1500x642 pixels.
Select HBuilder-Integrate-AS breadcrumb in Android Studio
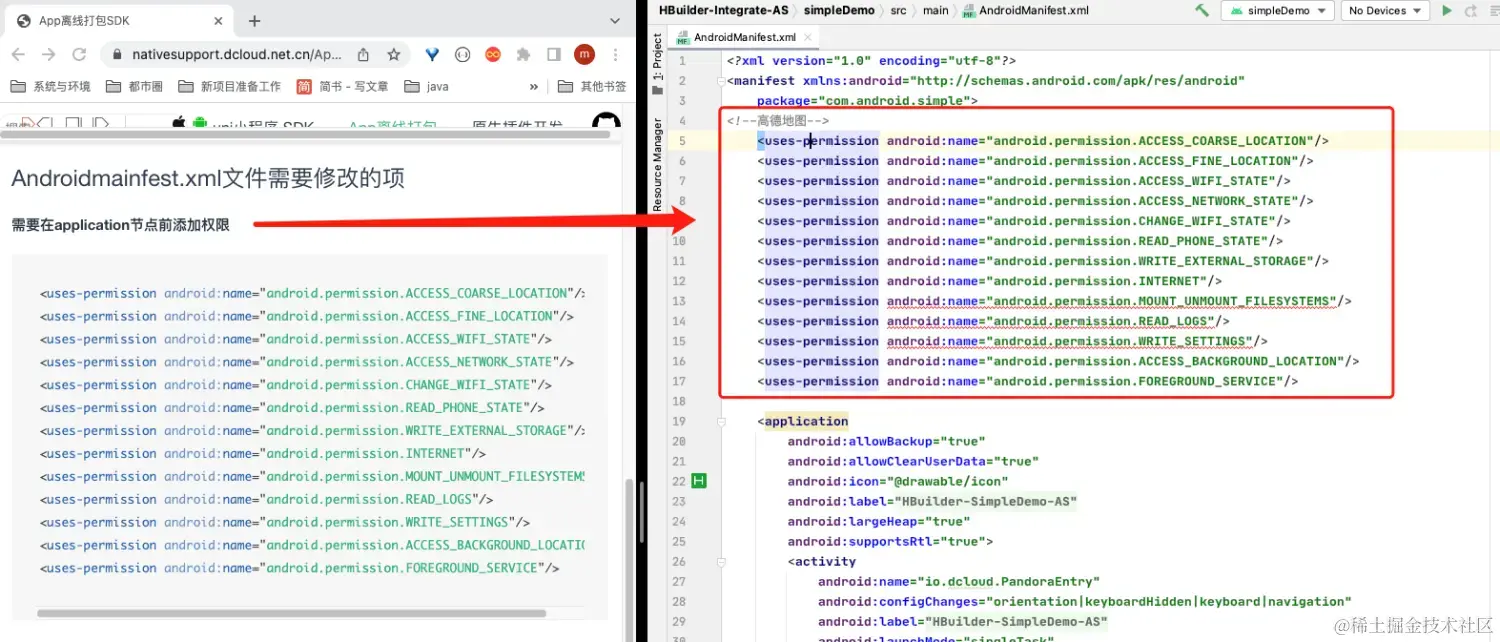[x=723, y=10]
